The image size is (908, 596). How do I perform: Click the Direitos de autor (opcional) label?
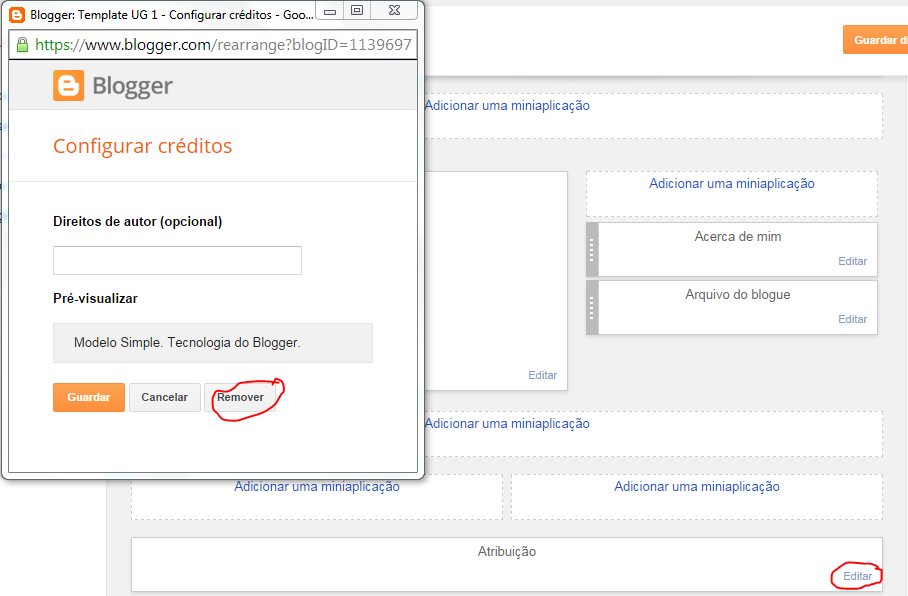pos(138,222)
